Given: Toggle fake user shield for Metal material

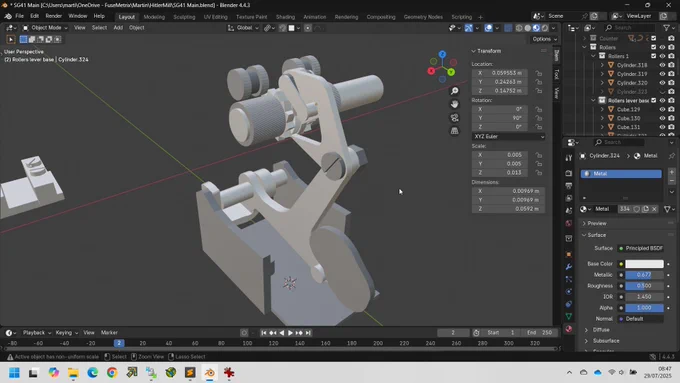Looking at the screenshot, I should click(x=636, y=209).
